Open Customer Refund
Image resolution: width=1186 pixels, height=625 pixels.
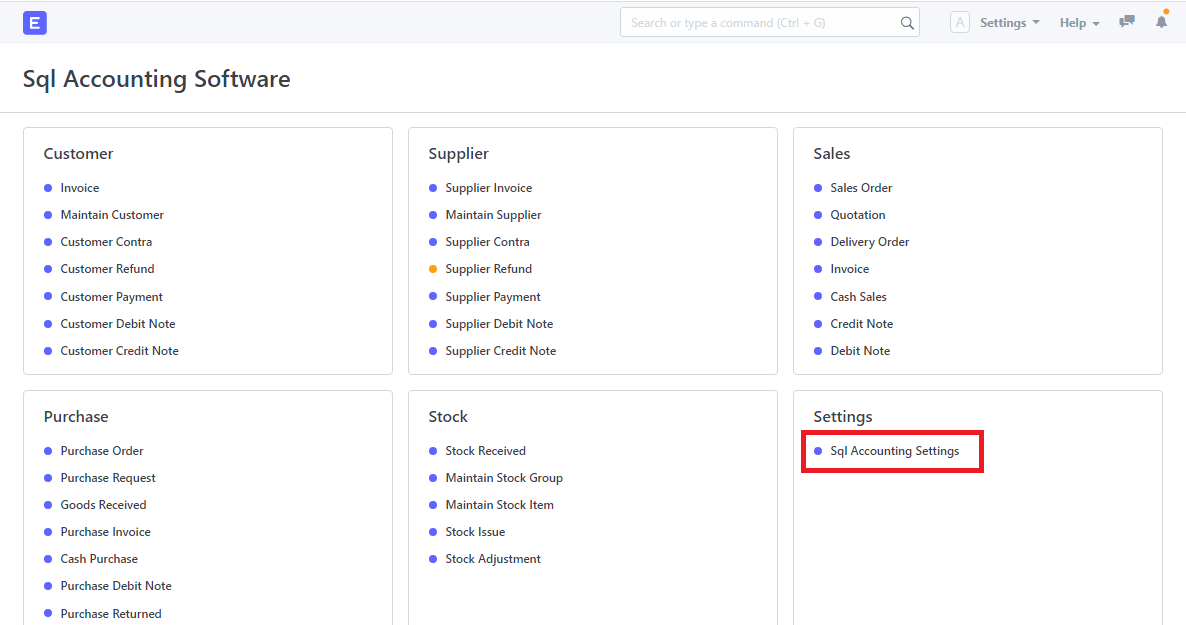click(x=107, y=269)
